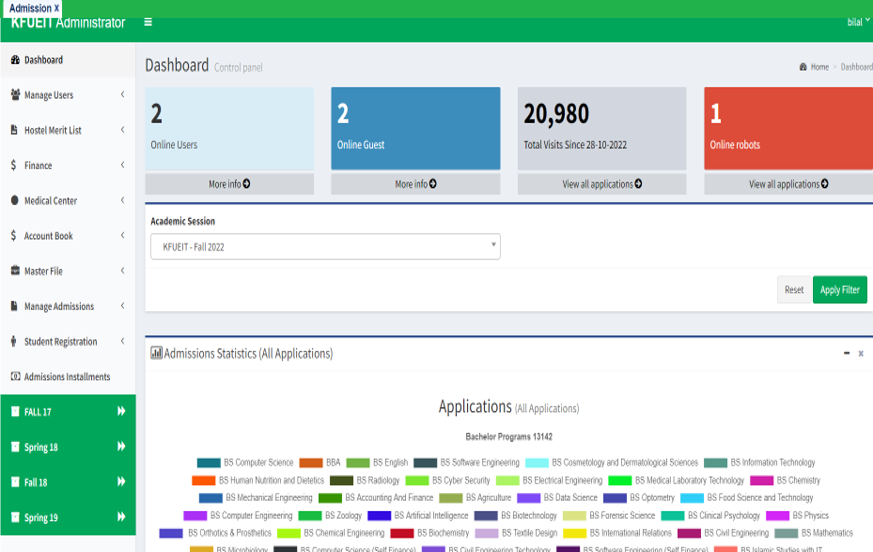
Task: Expand the Manage Admissions submenu chevron
Action: pos(122,305)
